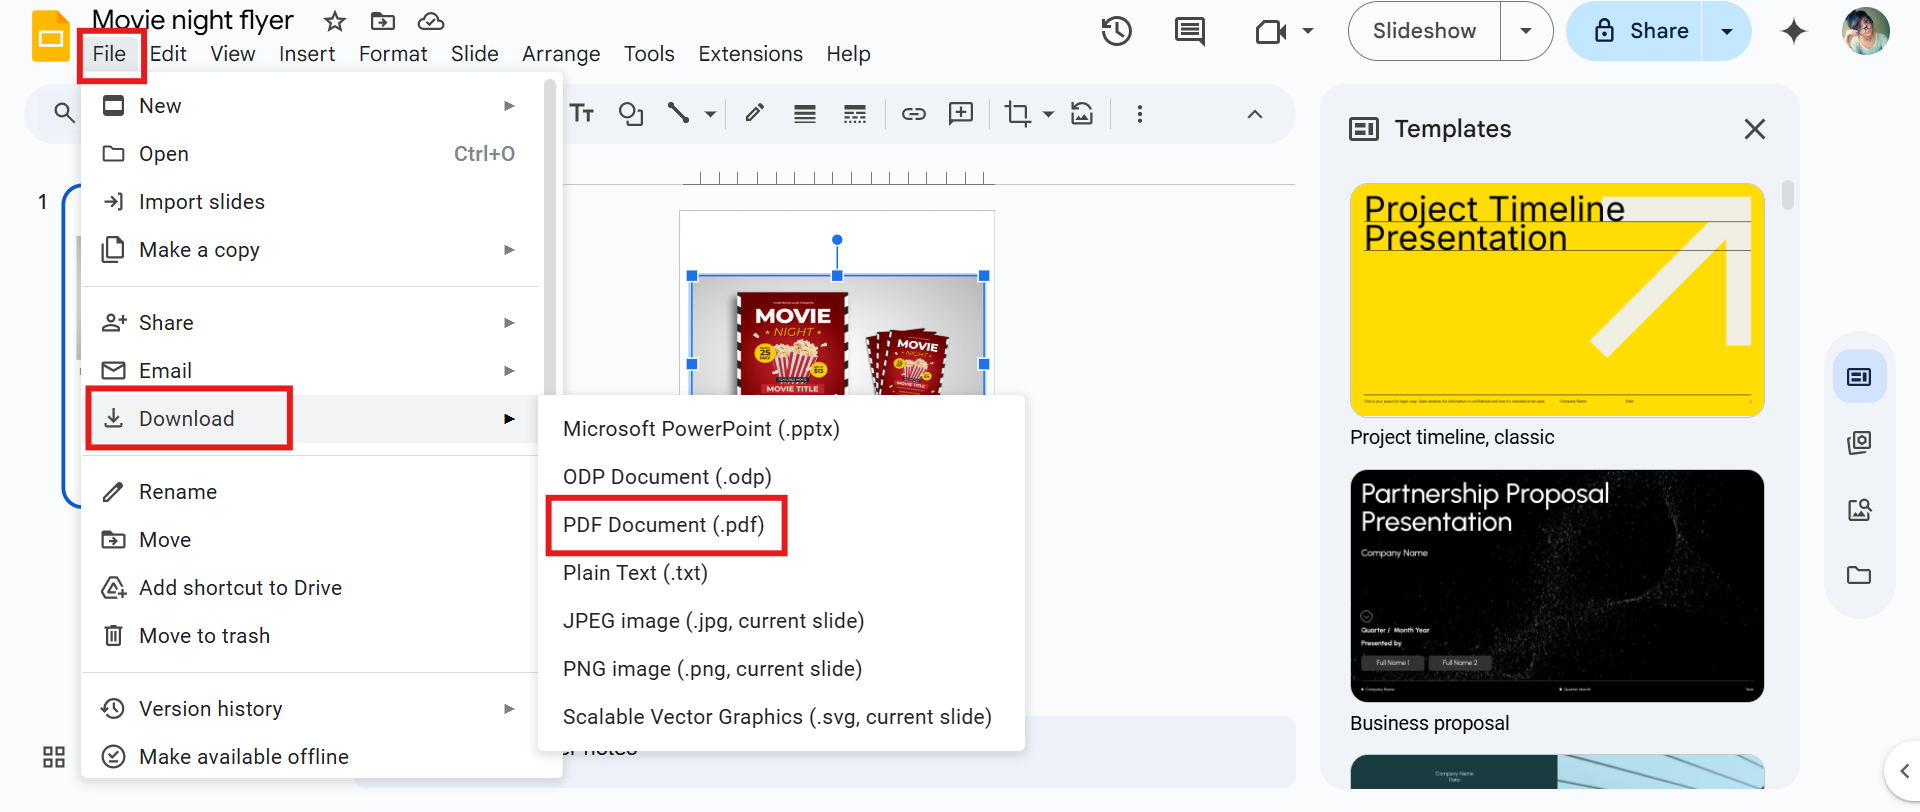Viewport: 1920px width, 812px height.
Task: Open the Format menu
Action: [x=393, y=54]
